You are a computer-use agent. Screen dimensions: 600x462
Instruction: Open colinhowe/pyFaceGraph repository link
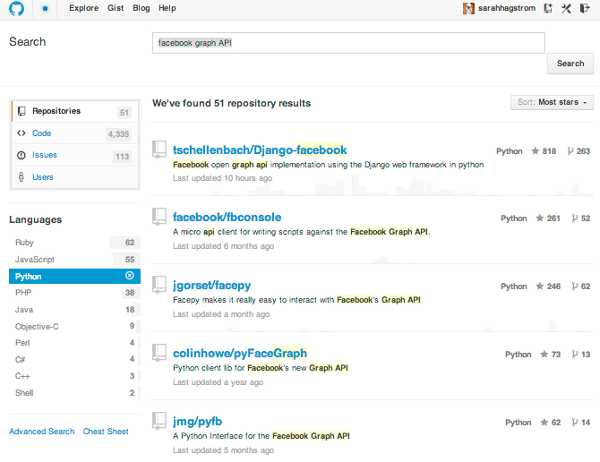240,353
